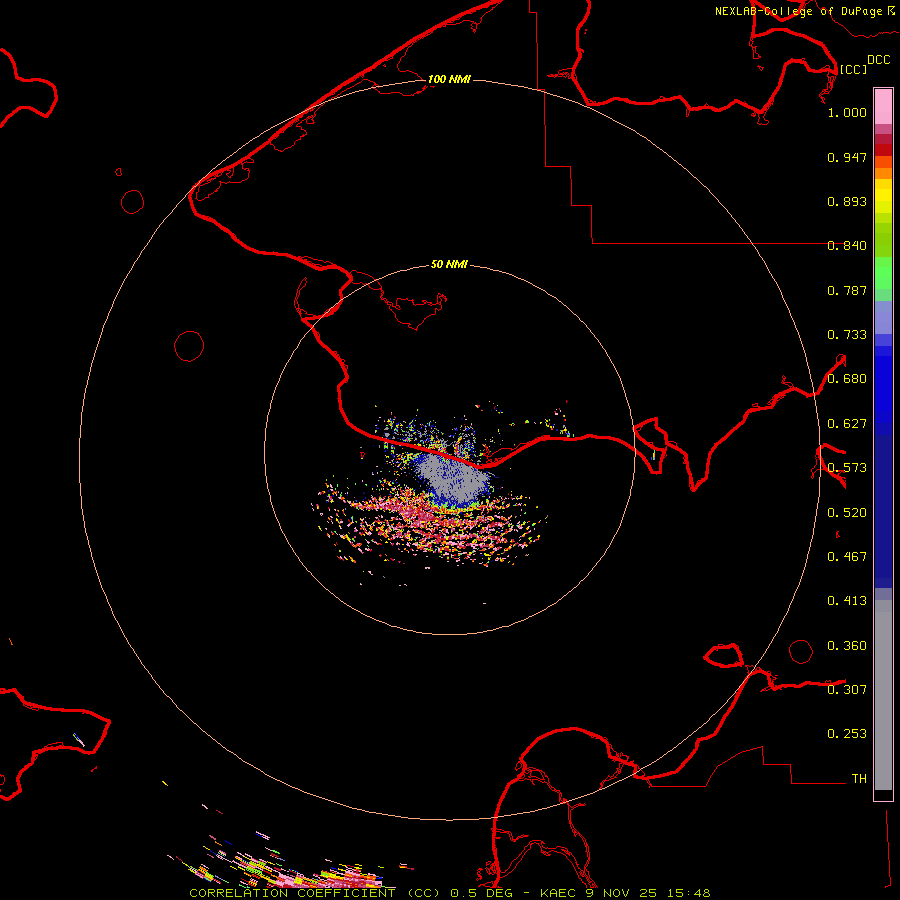Click the 0.253 value on the color scale

coord(847,734)
